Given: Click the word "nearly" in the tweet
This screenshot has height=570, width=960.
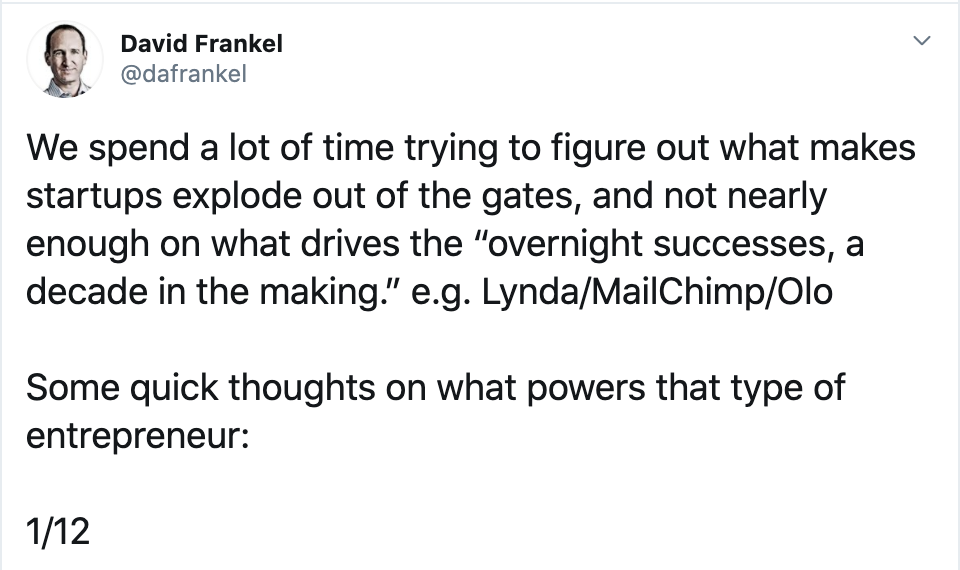Looking at the screenshot, I should [x=776, y=197].
